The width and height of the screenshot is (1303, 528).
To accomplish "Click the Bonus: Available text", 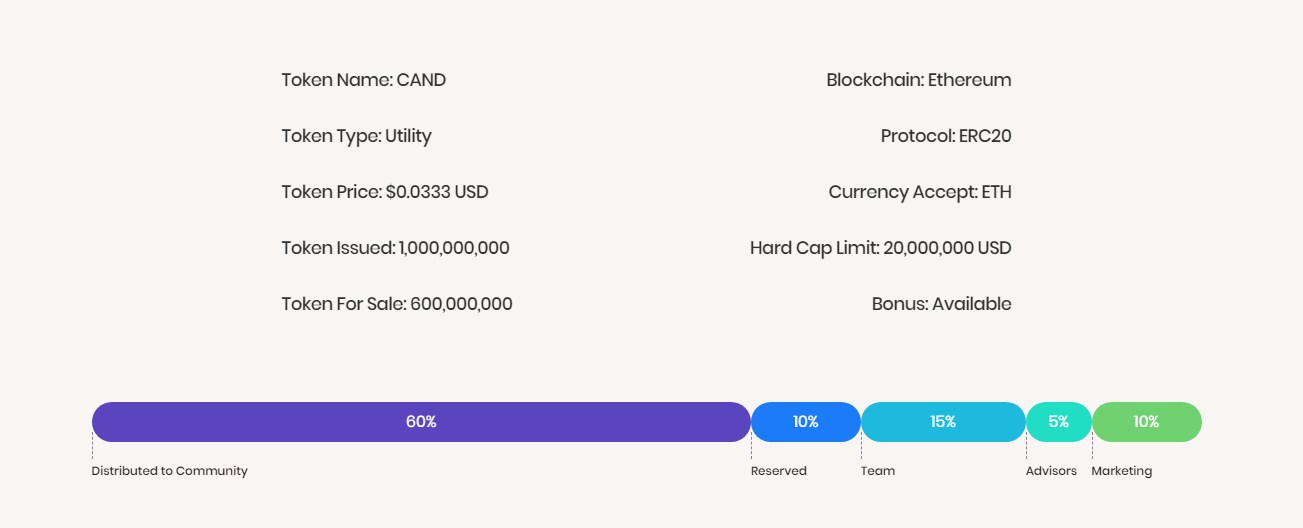I will (942, 304).
